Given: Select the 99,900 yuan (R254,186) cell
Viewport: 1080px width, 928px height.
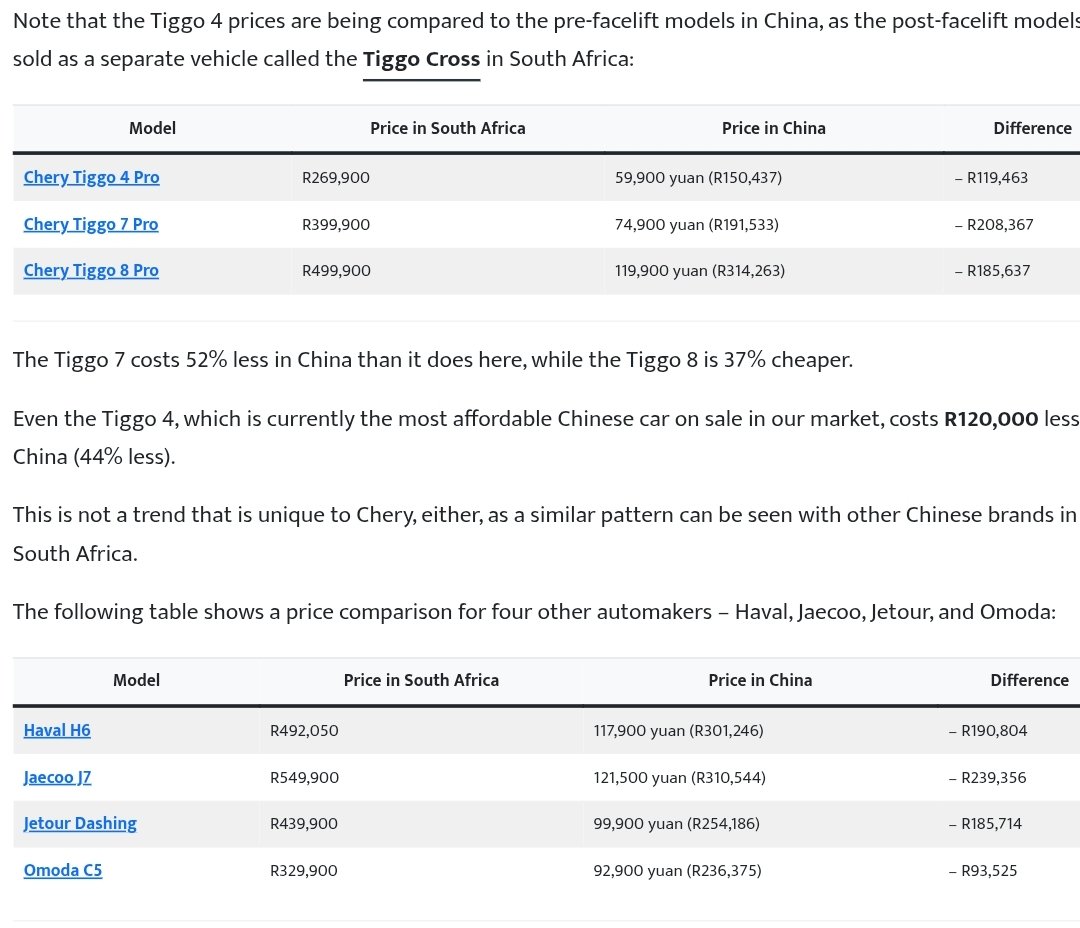Looking at the screenshot, I should (760, 823).
